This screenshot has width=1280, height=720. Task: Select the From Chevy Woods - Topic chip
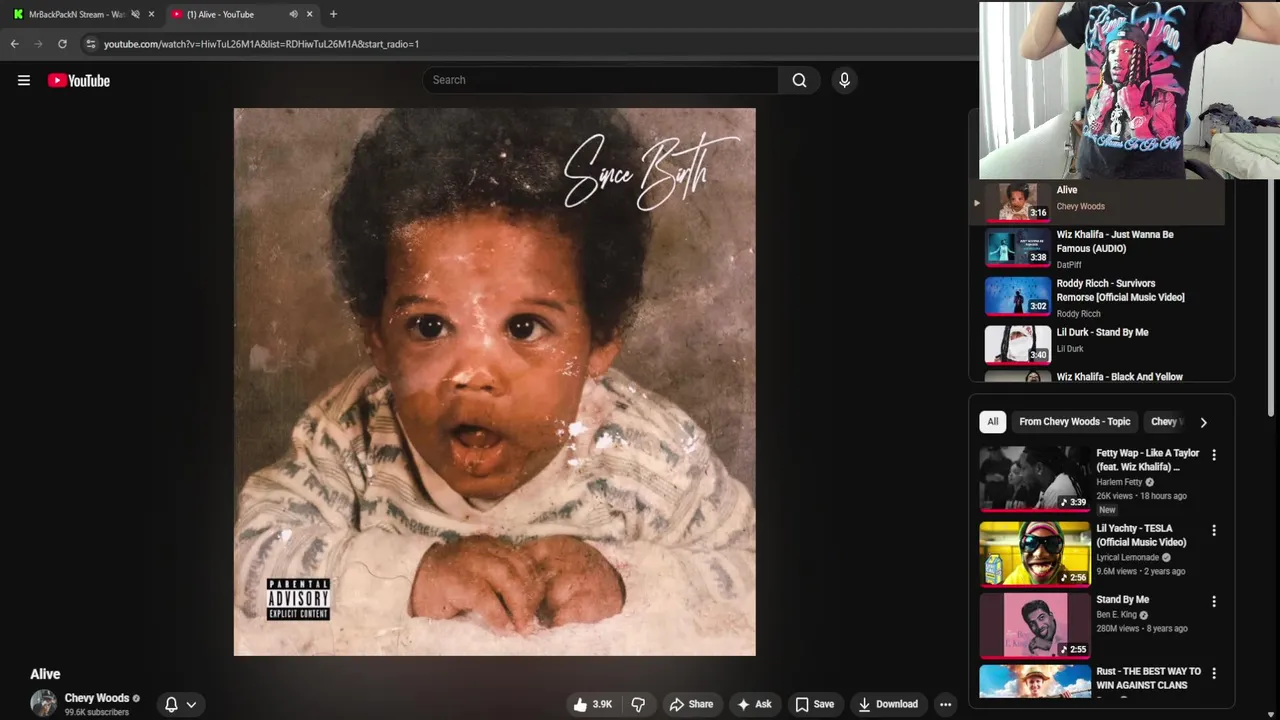click(x=1074, y=421)
